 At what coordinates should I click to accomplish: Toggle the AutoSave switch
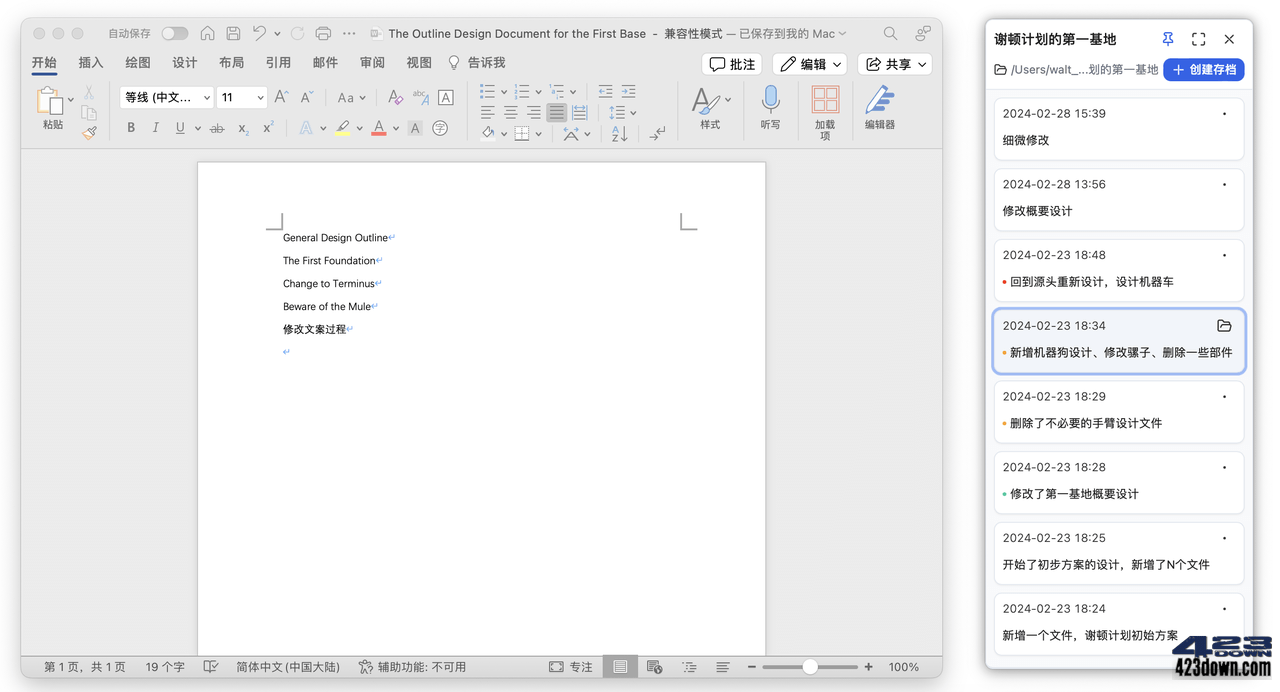pyautogui.click(x=175, y=34)
